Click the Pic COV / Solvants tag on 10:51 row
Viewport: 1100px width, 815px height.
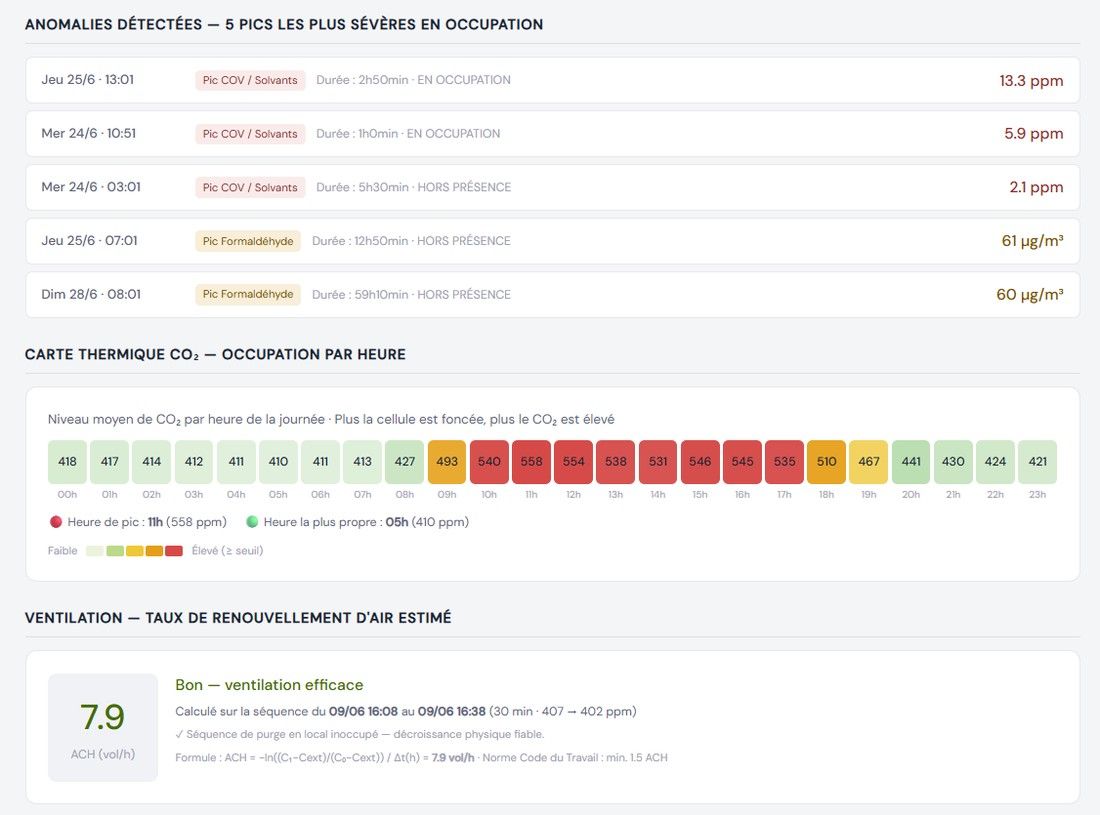point(250,133)
